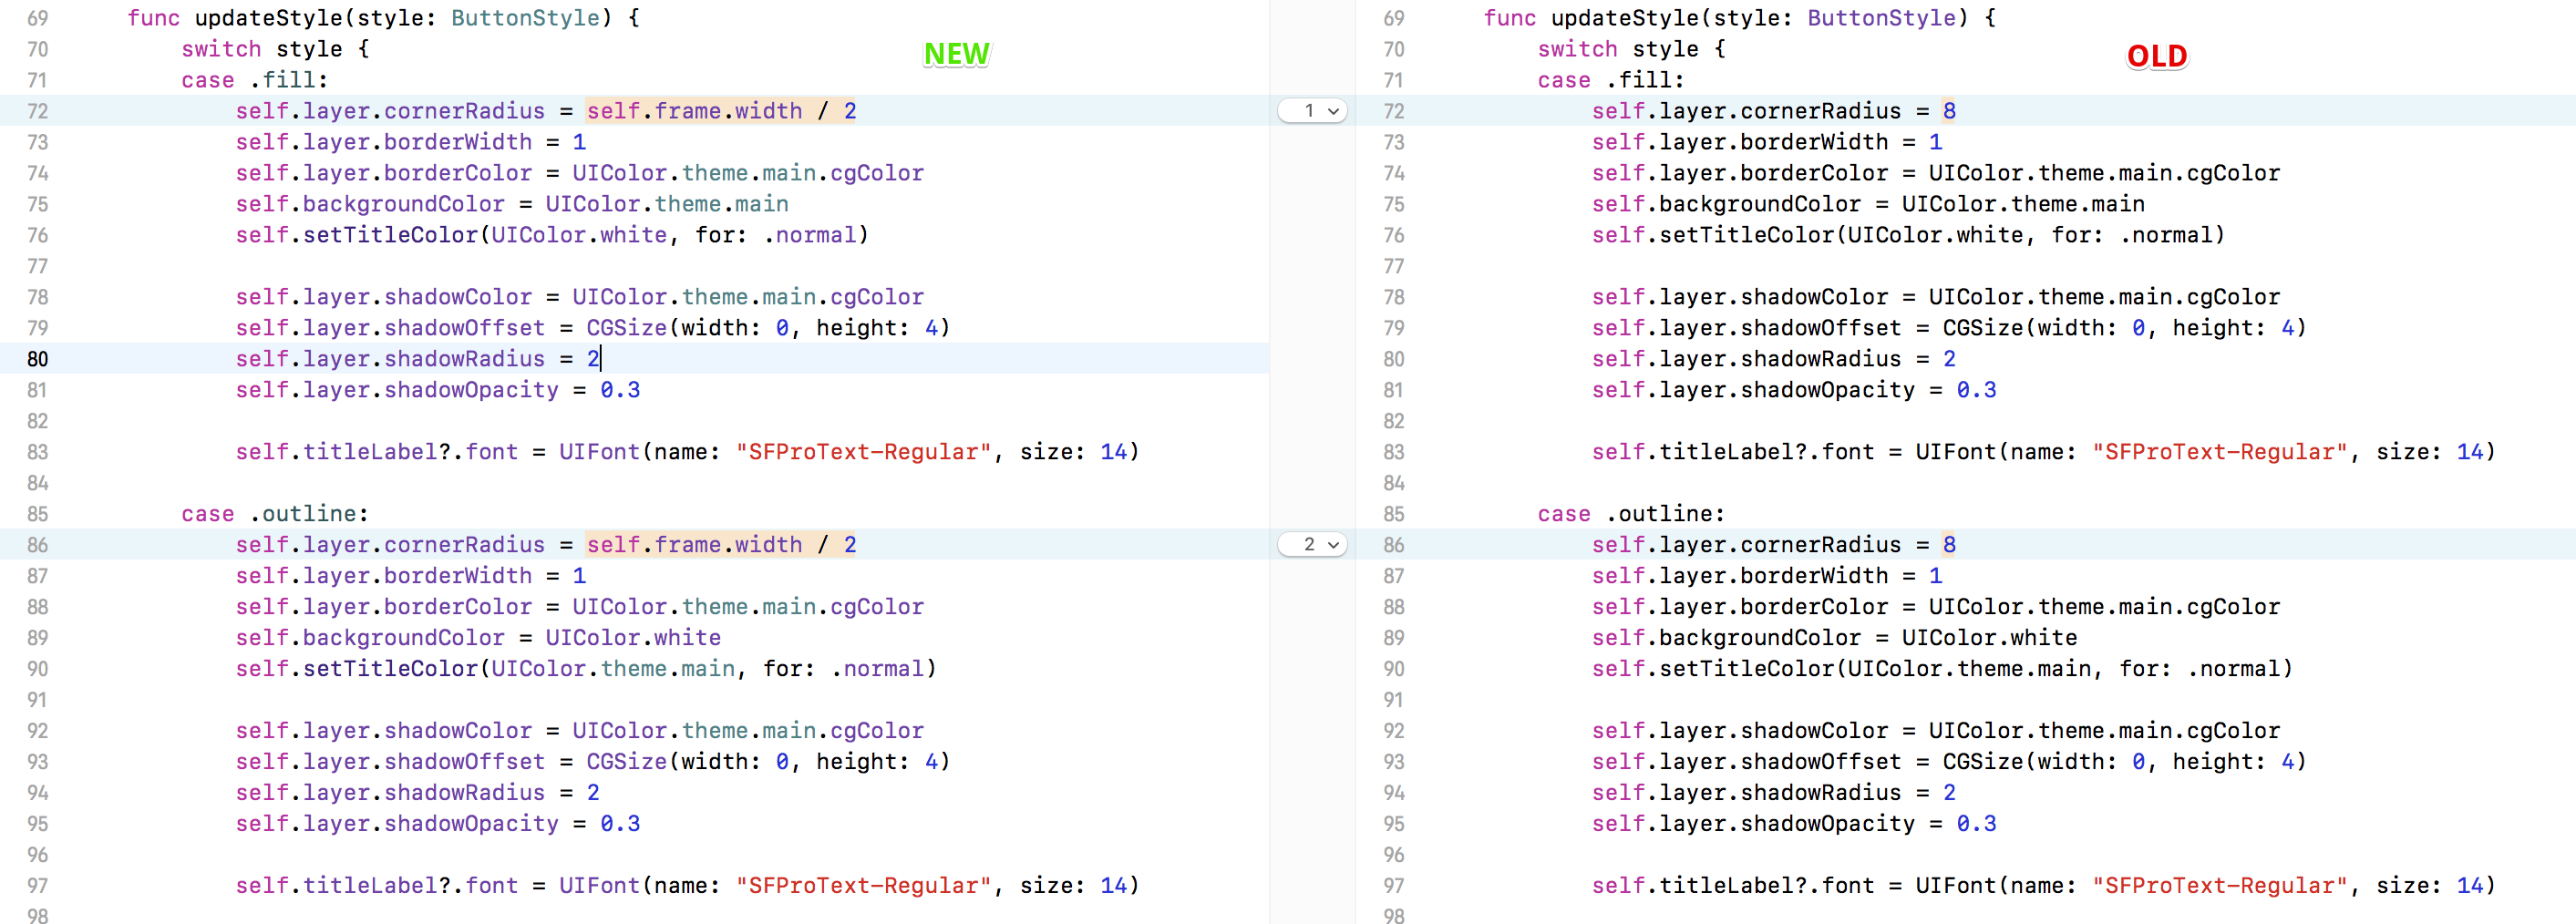
Task: Open the change 2 dropdown in the center gutter
Action: coord(1312,545)
